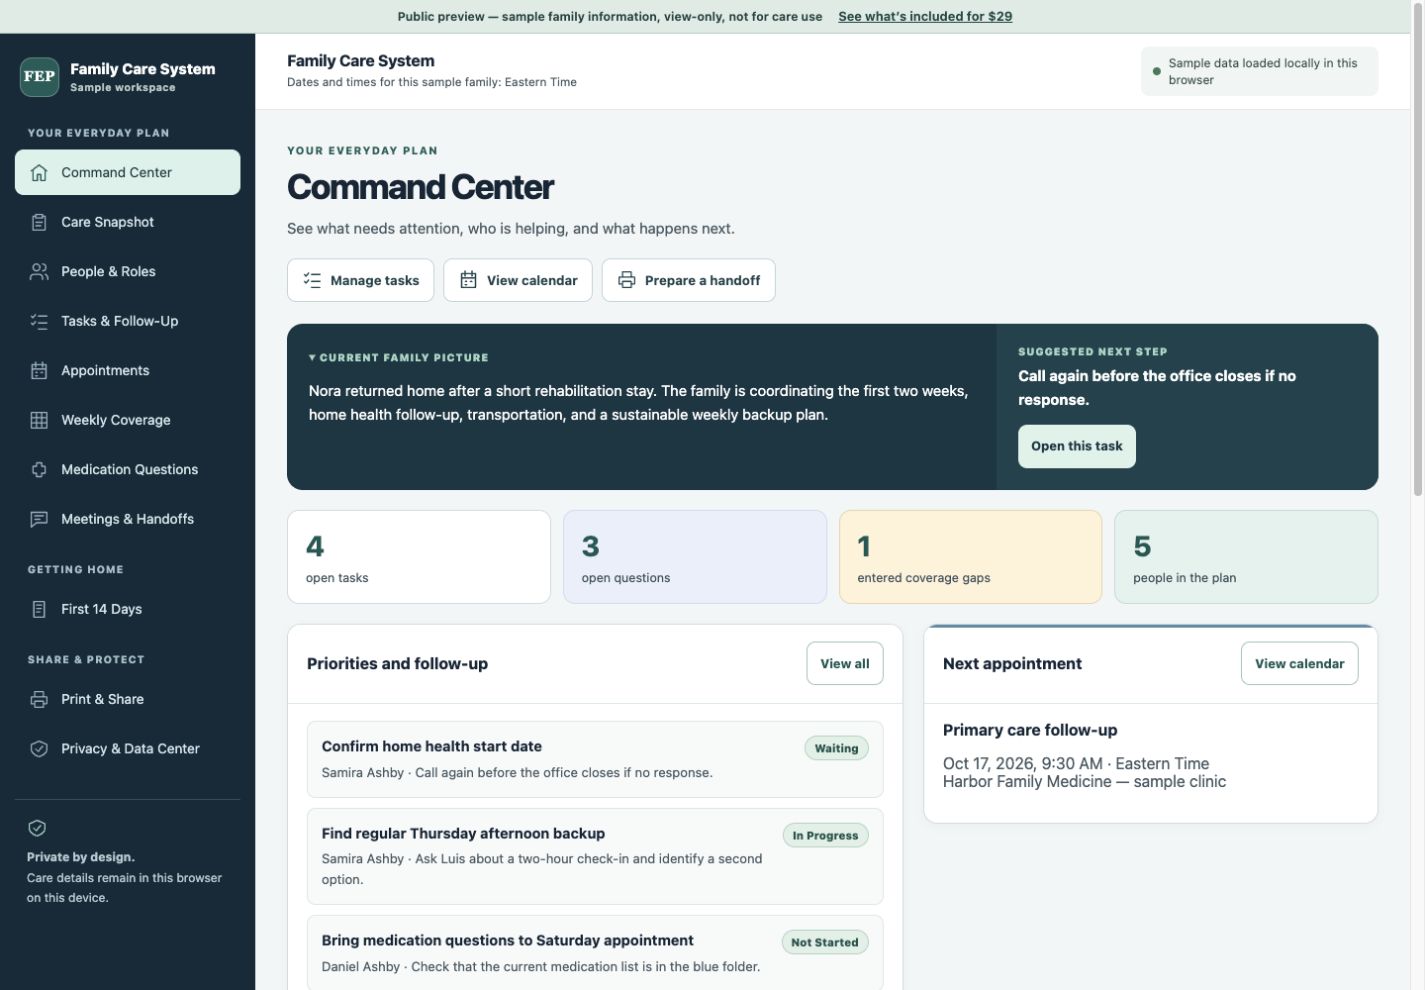This screenshot has width=1425, height=990.
Task: Click the Meetings & Handoffs chat icon
Action: point(39,519)
